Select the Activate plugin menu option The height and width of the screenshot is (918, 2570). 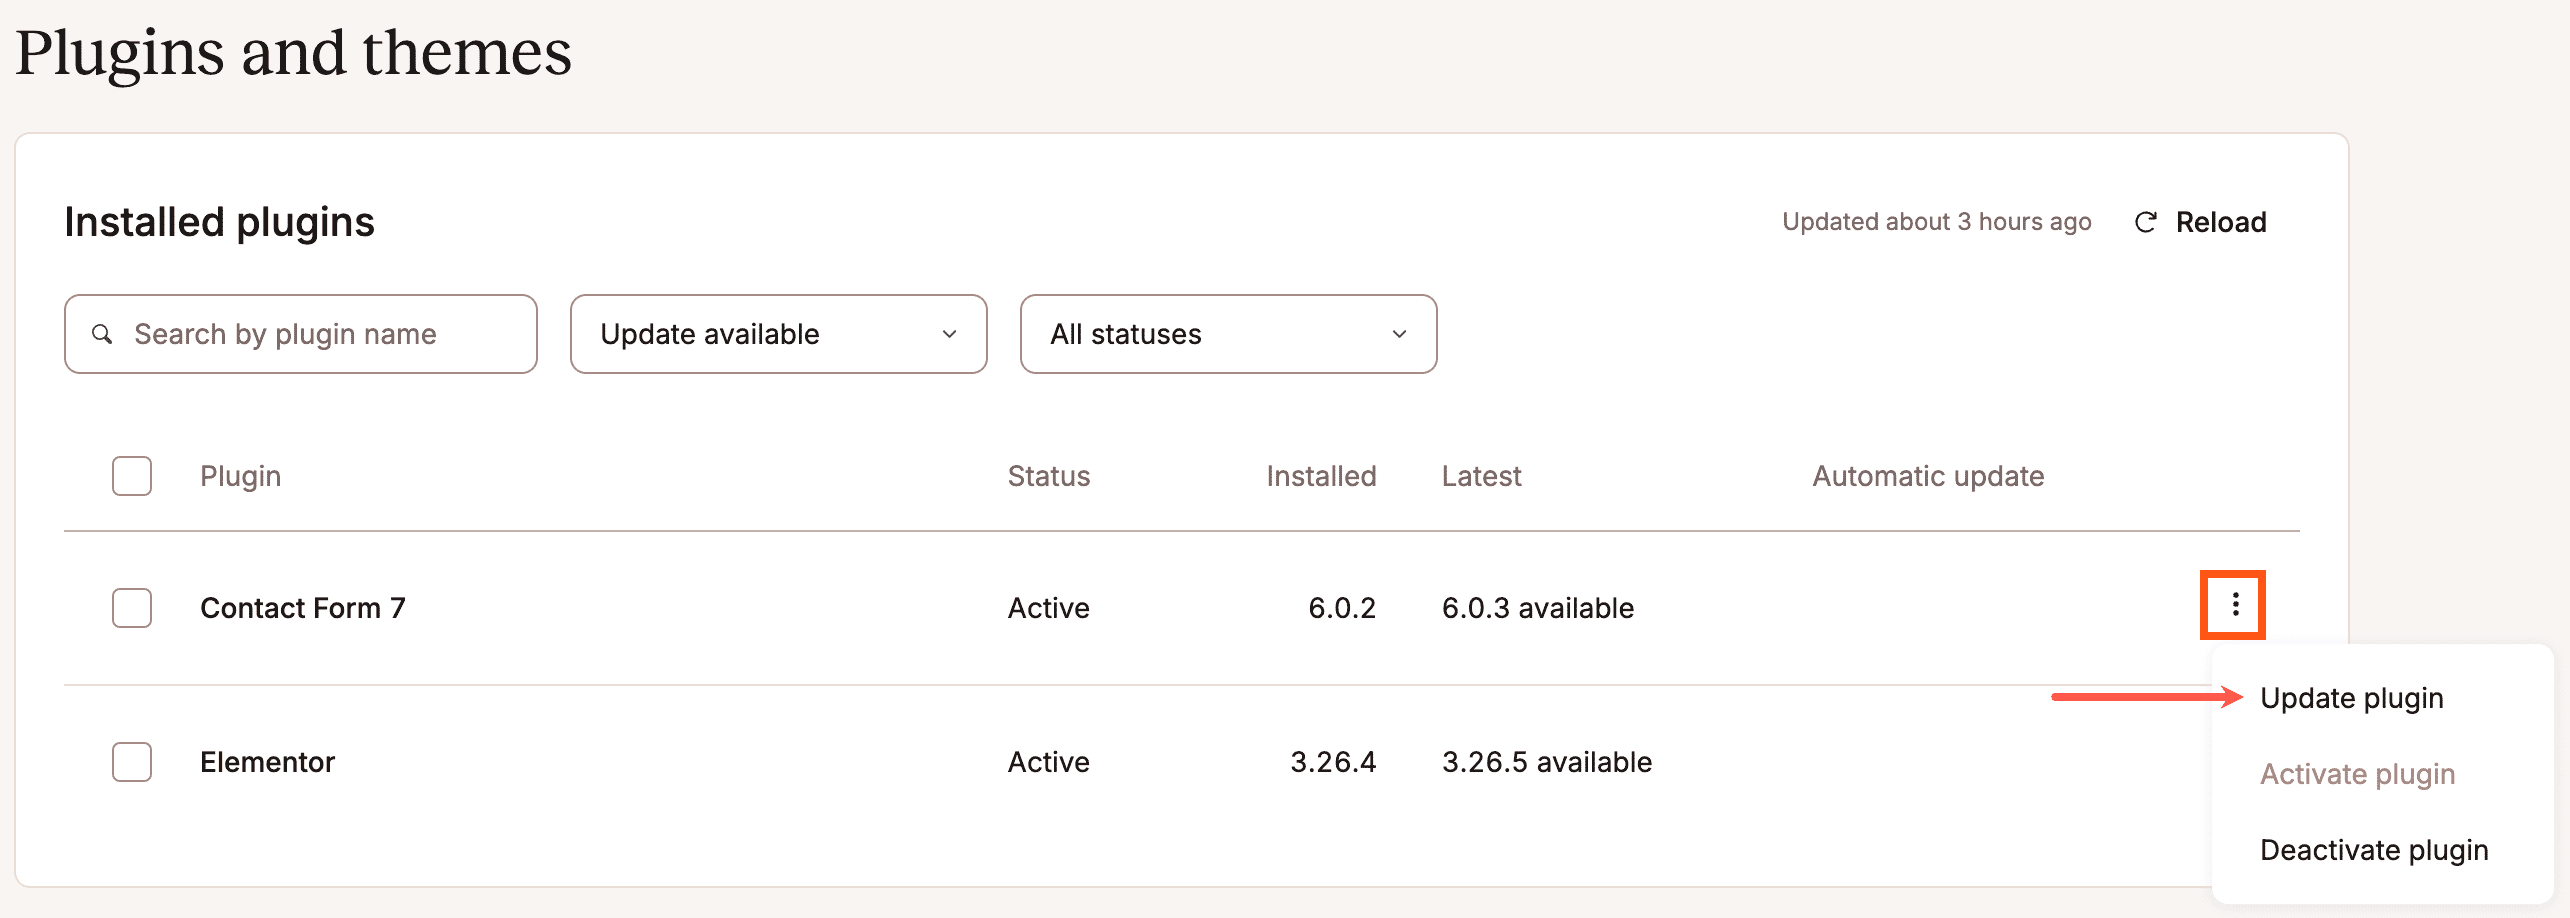pyautogui.click(x=2357, y=774)
